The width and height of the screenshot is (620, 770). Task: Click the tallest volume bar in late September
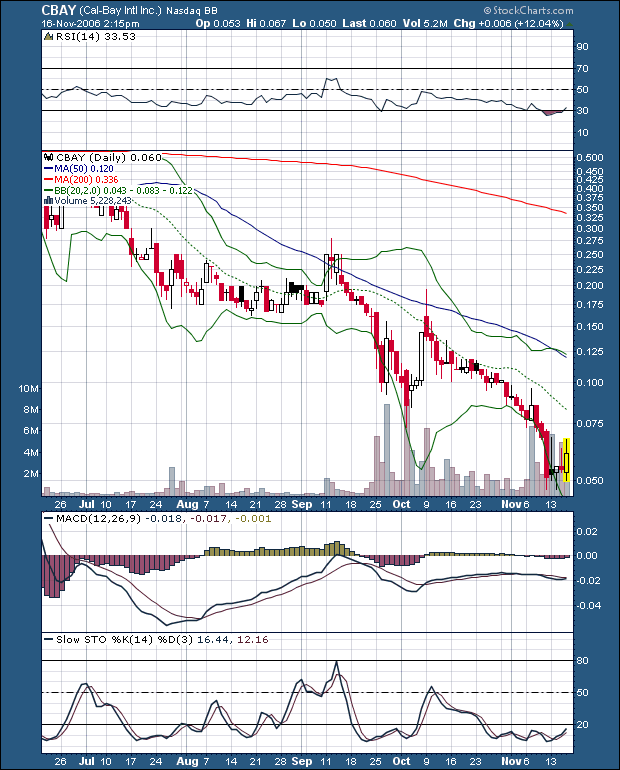[x=386, y=449]
